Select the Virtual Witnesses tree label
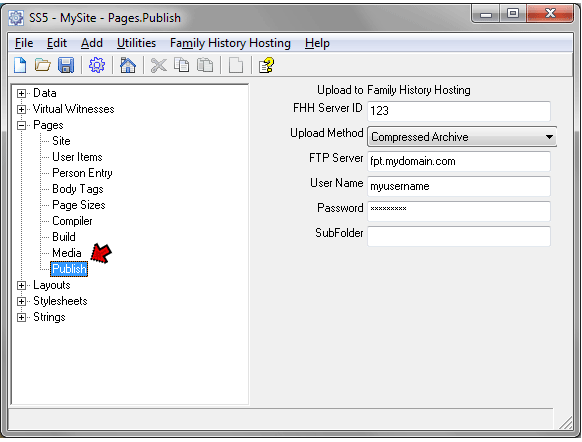The image size is (582, 442). click(x=73, y=109)
